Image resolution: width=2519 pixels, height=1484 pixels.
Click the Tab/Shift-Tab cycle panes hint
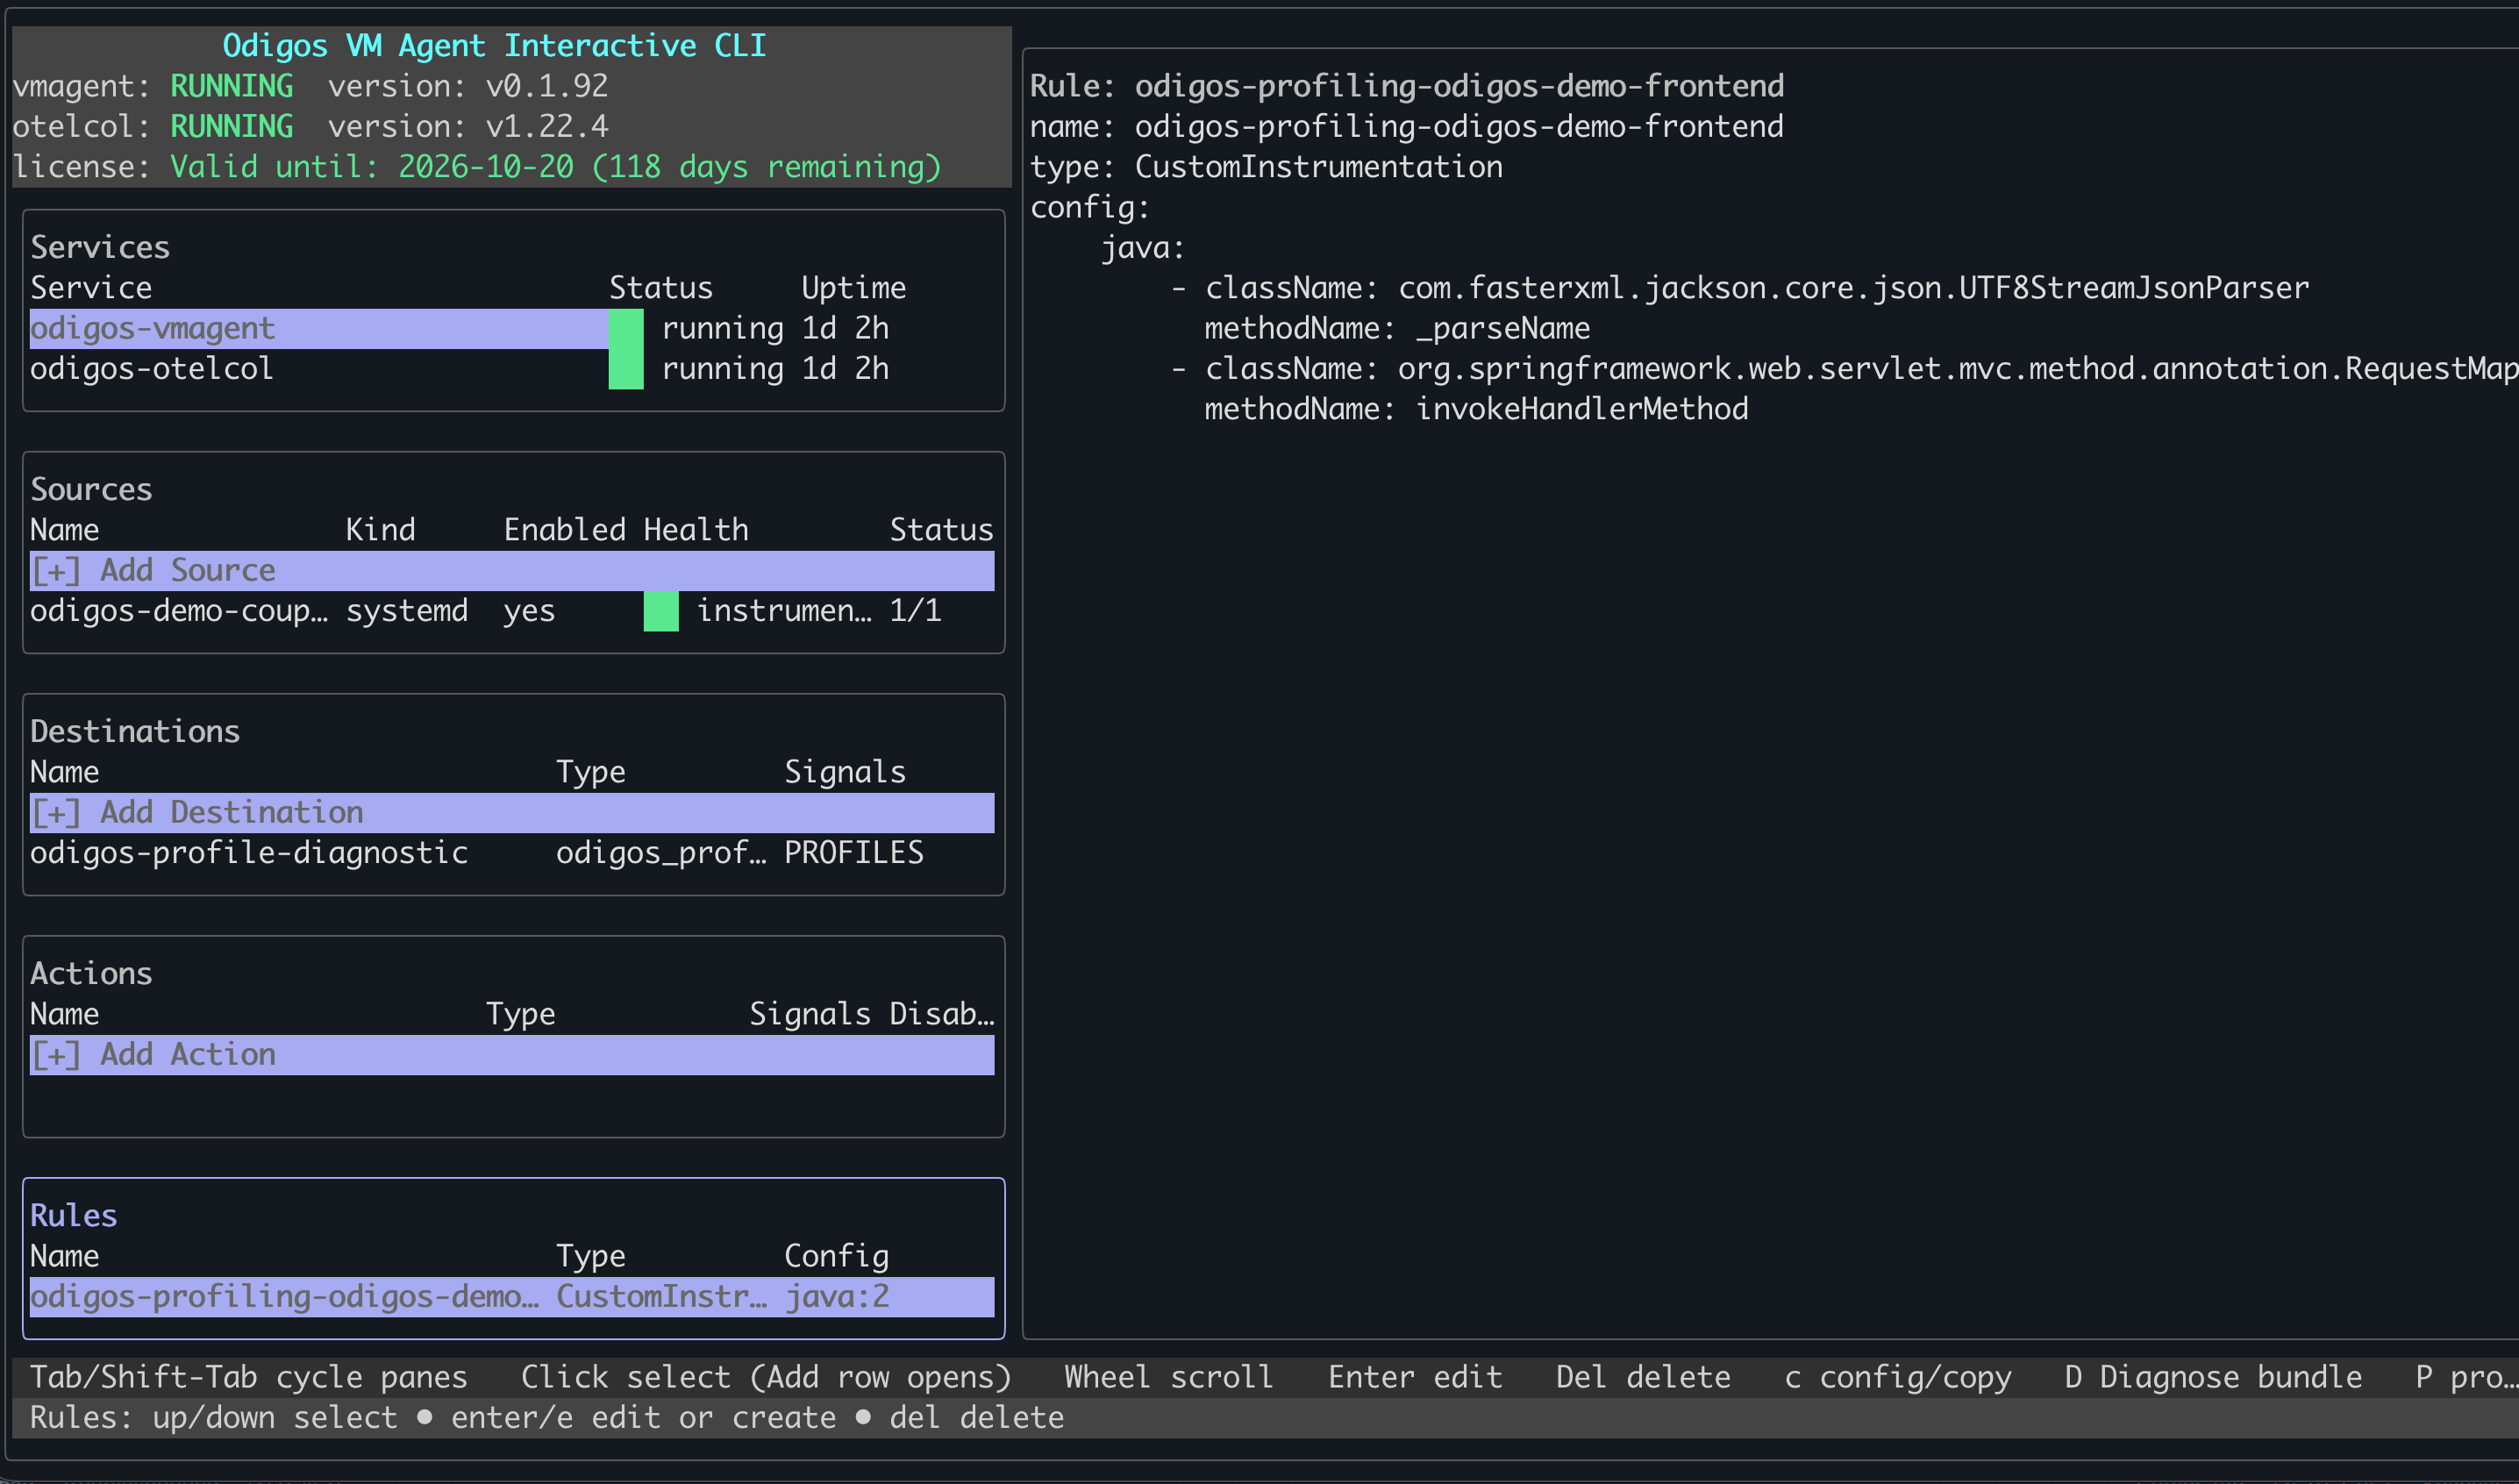[249, 1377]
